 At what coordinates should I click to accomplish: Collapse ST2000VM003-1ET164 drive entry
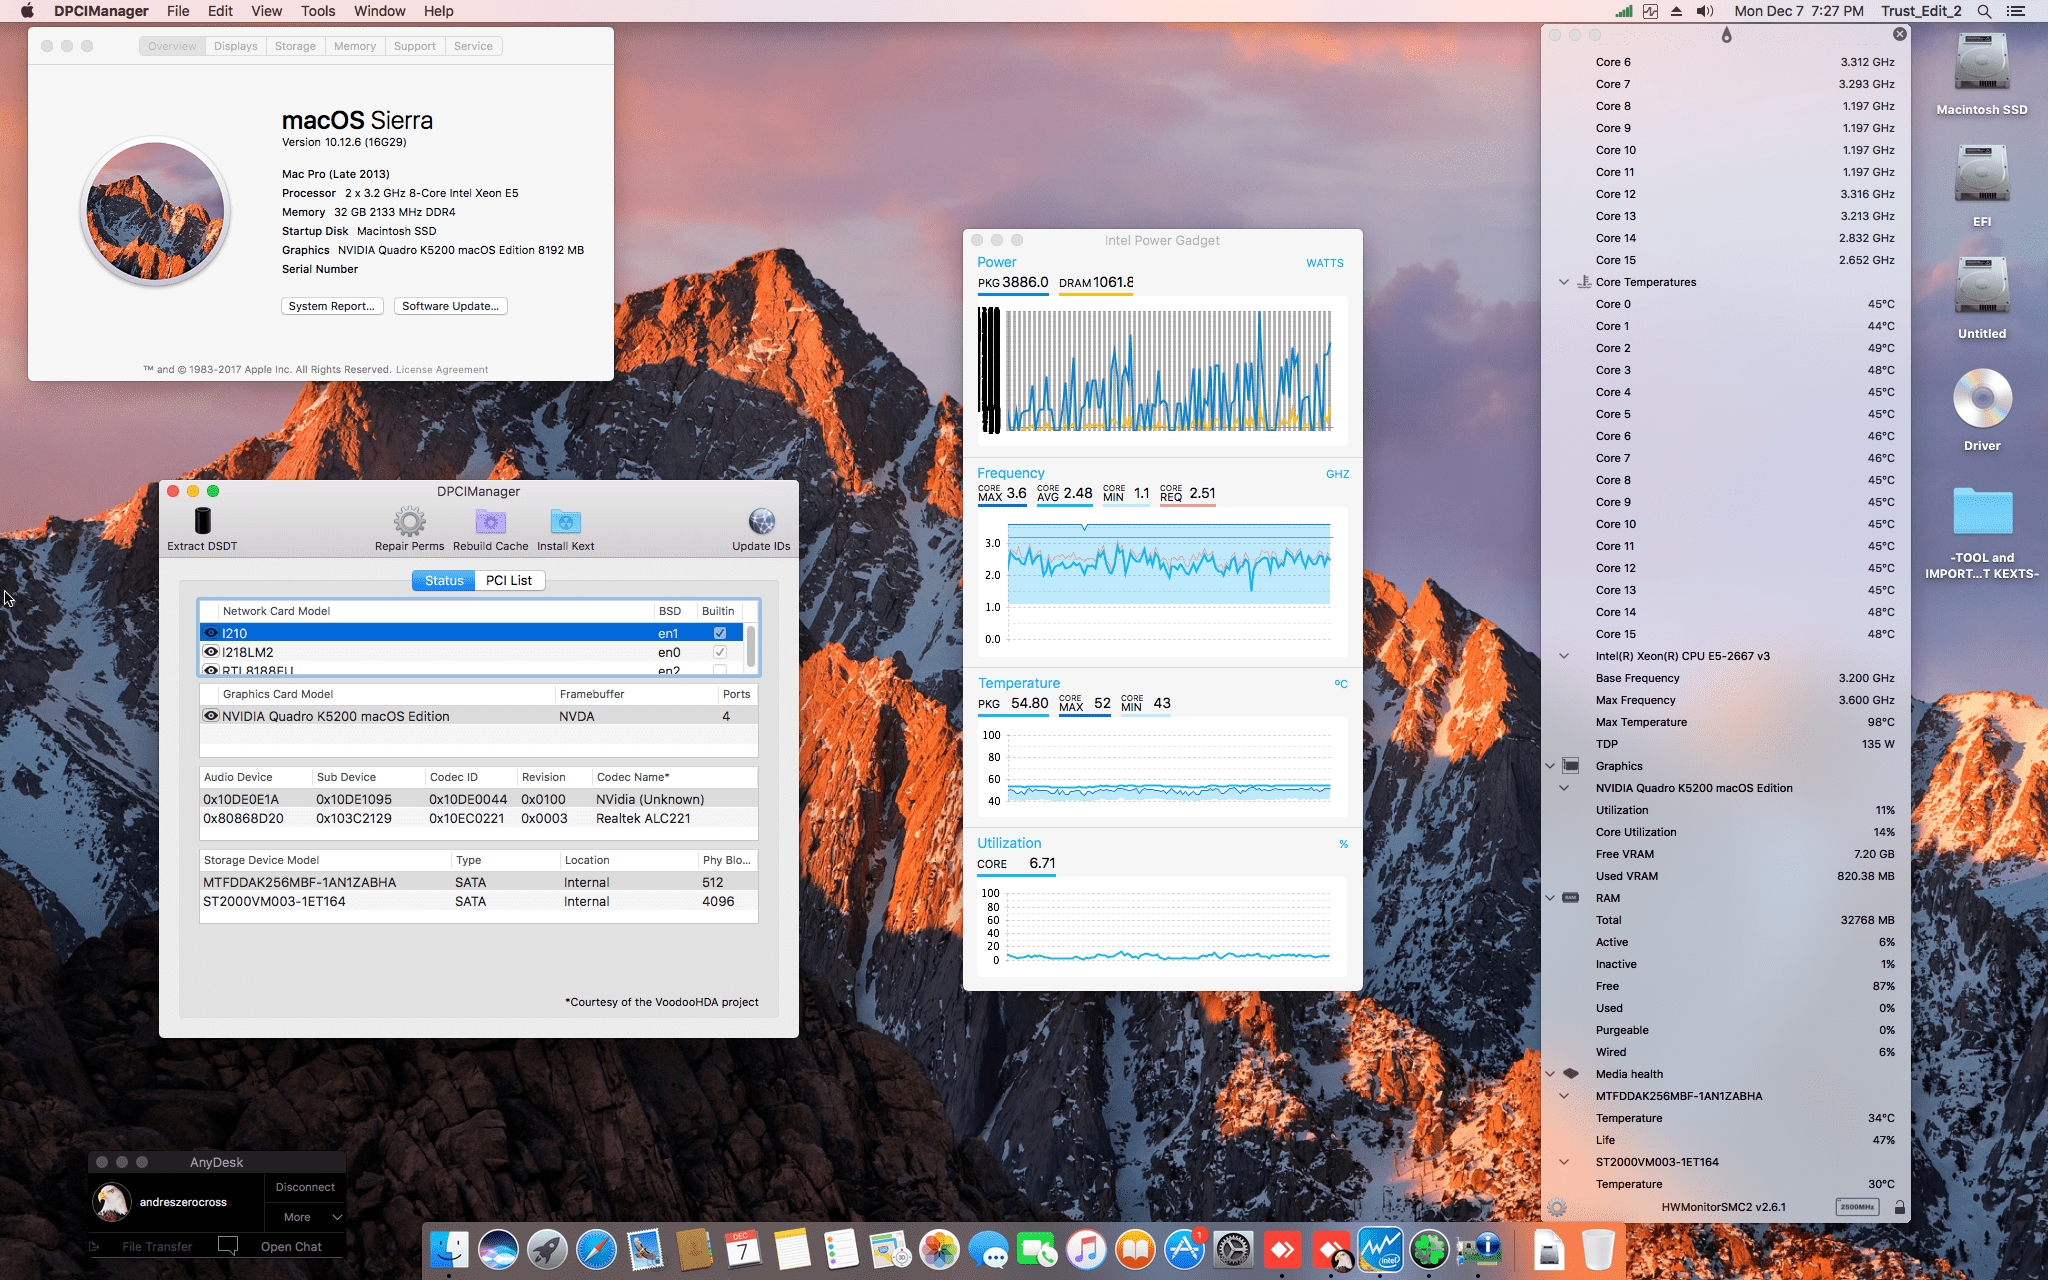coord(1564,1162)
